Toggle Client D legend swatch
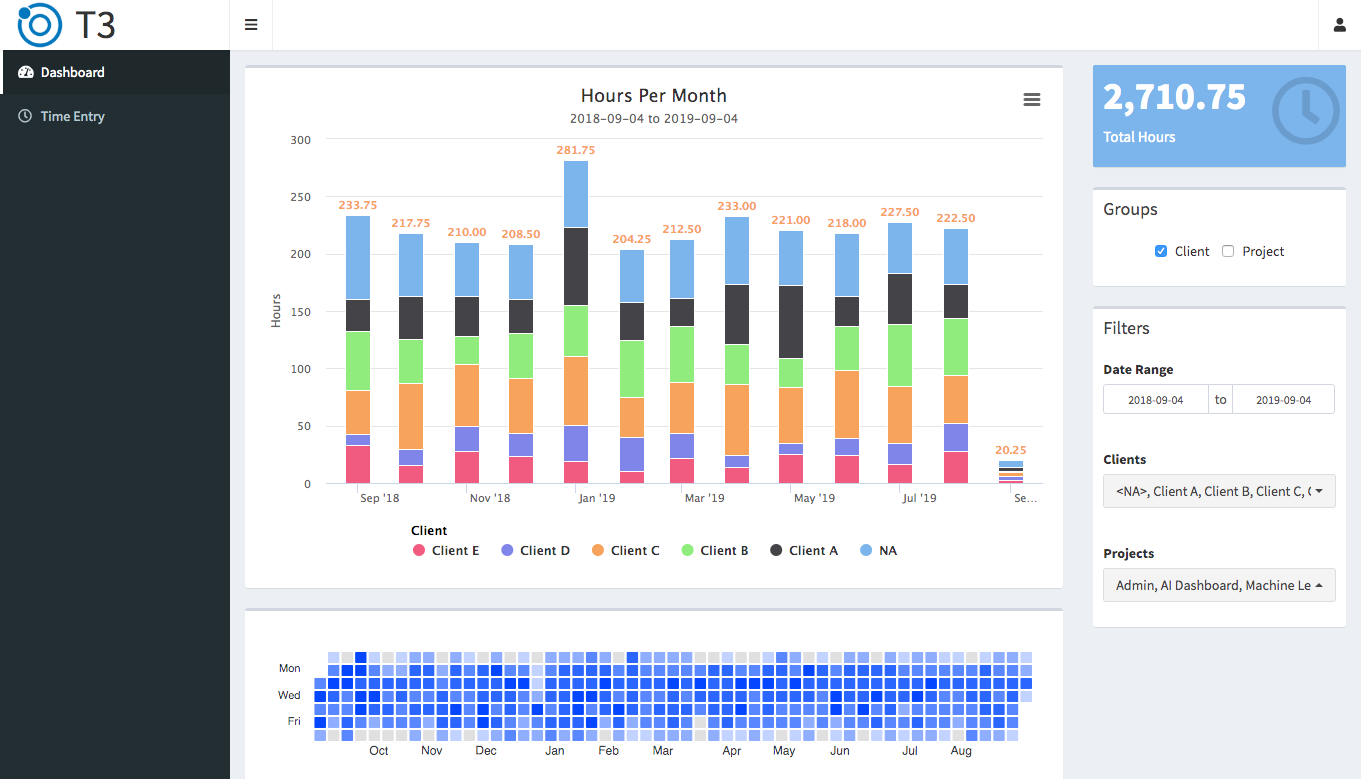Viewport: 1361px width, 779px height. click(x=507, y=551)
